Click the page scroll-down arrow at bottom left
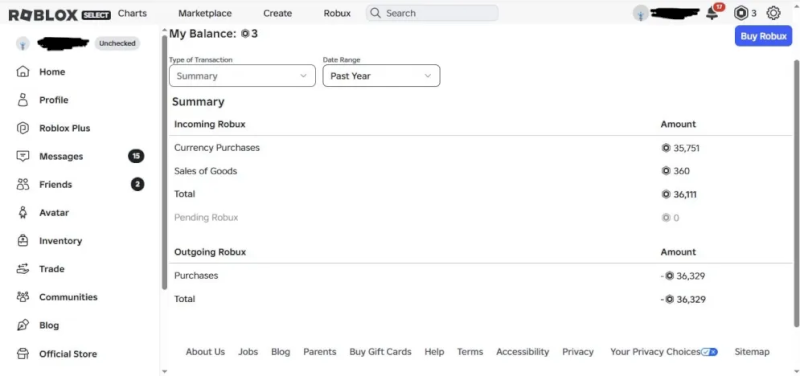This screenshot has height=376, width=800. [164, 371]
